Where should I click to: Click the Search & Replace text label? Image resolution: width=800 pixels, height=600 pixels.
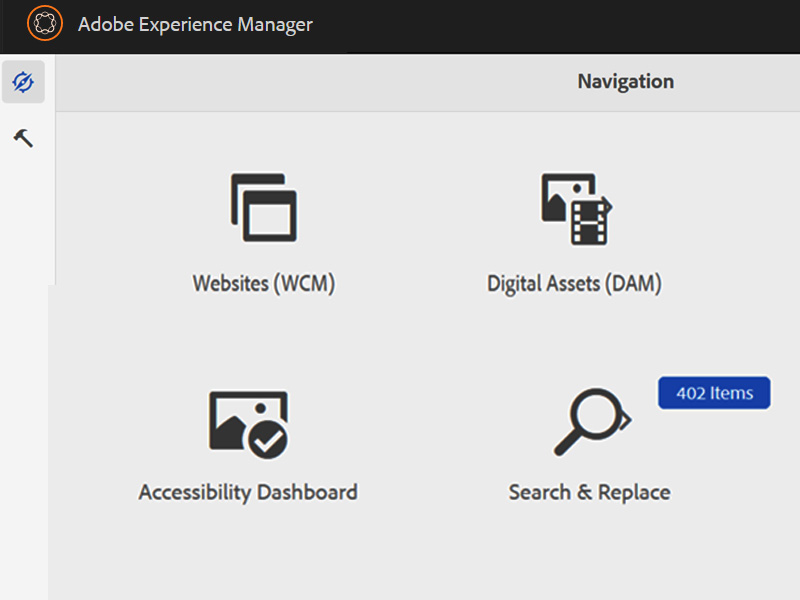(x=589, y=492)
